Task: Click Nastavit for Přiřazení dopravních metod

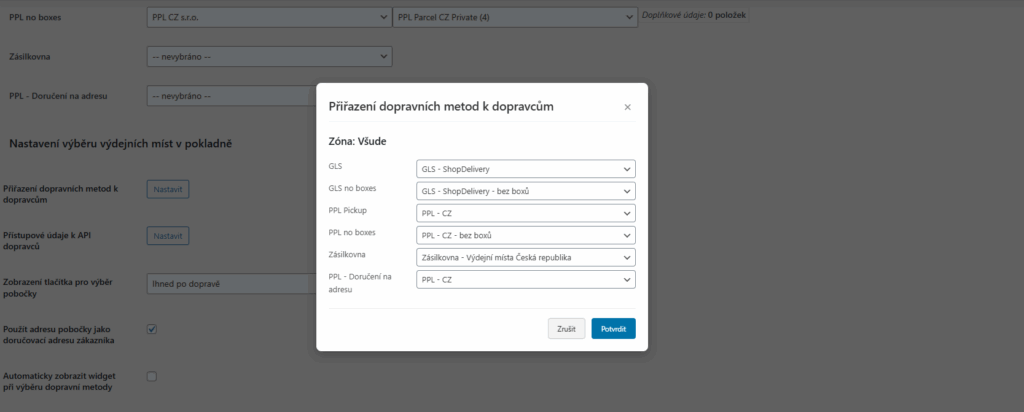Action: (168, 189)
